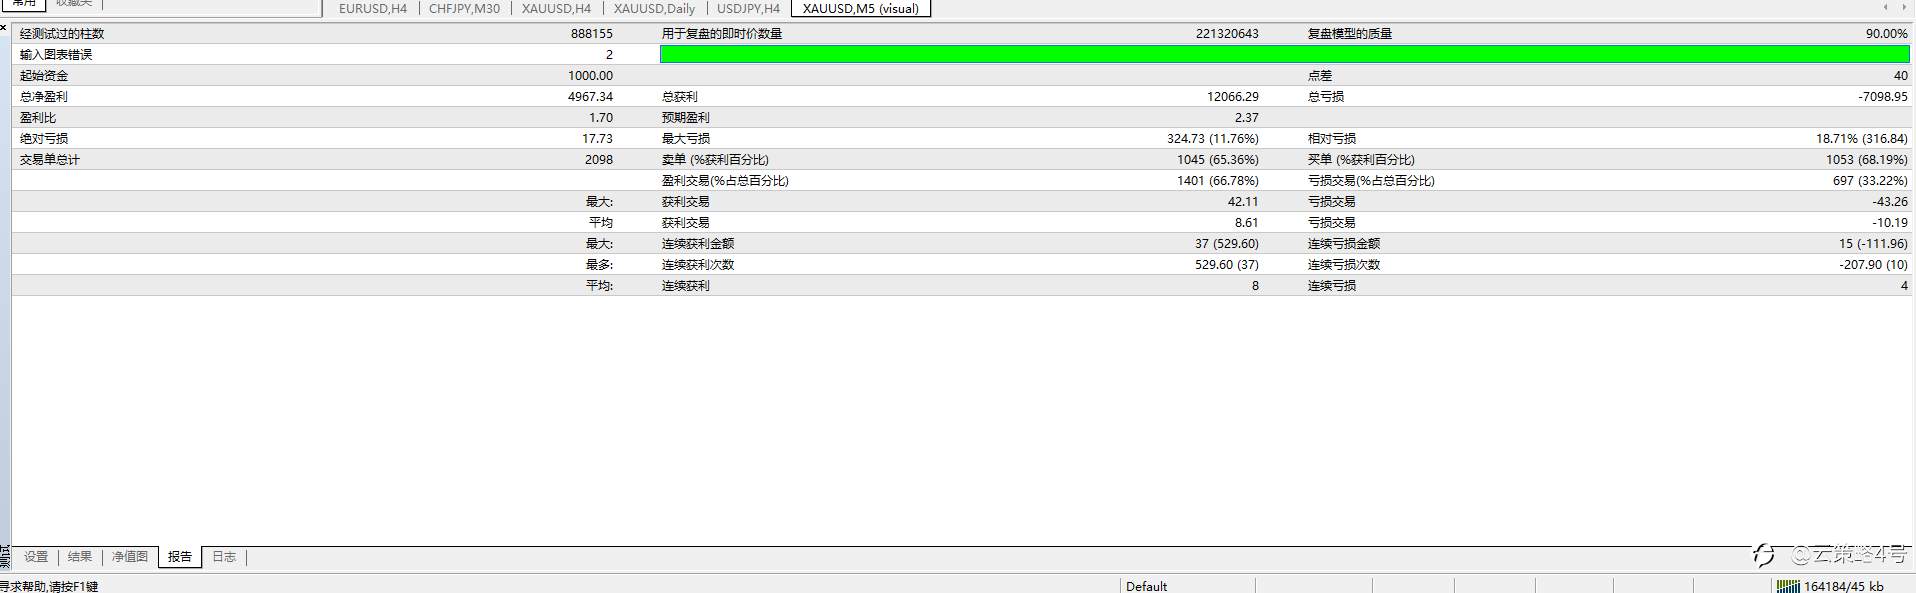Screen dimensions: 1916x593
Task: Click the 17.73 absolute drawdown value
Action: coord(597,138)
